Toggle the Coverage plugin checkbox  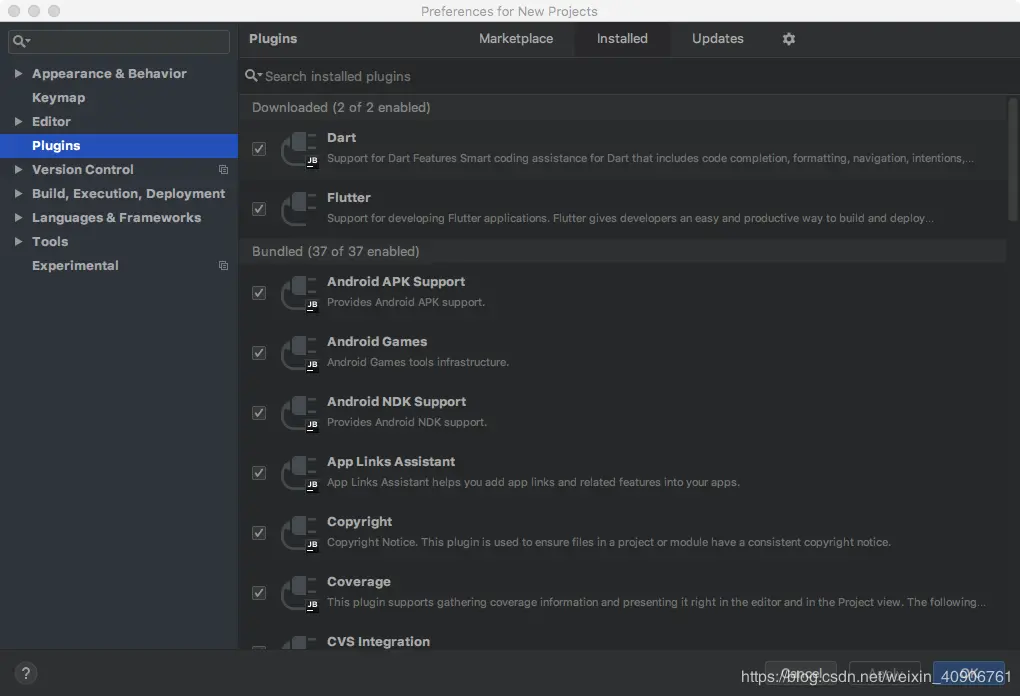[259, 593]
